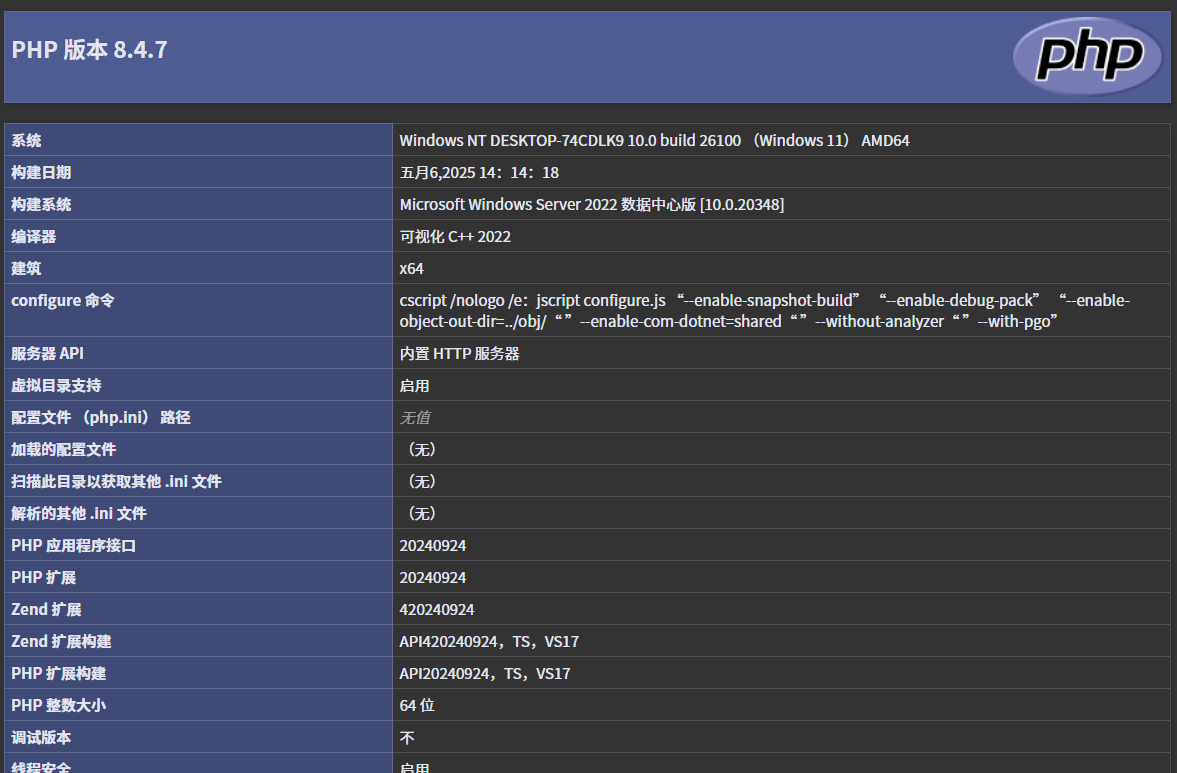Select the build date value 五月6,2025

[x=479, y=172]
